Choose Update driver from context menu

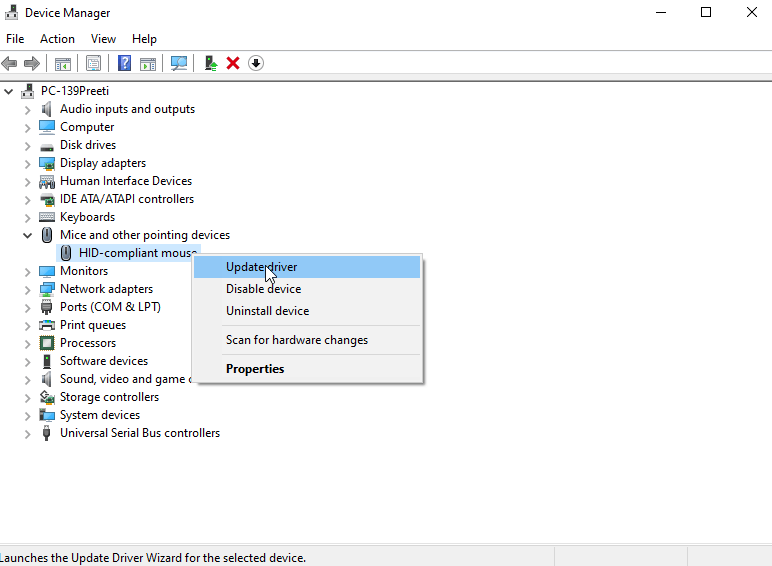coord(307,267)
